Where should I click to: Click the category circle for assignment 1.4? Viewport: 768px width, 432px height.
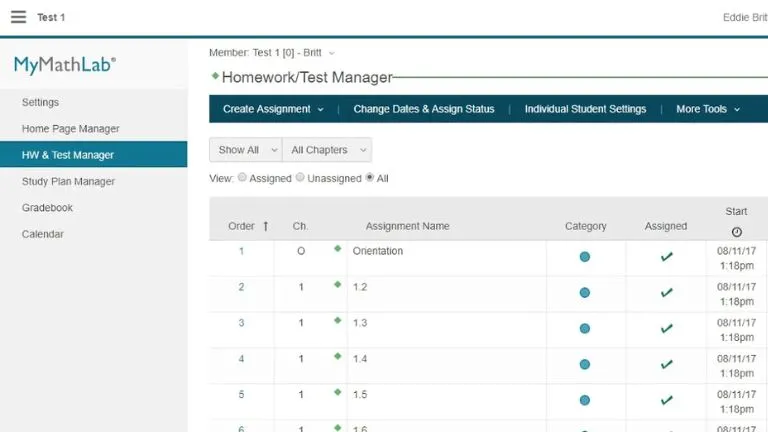(585, 364)
